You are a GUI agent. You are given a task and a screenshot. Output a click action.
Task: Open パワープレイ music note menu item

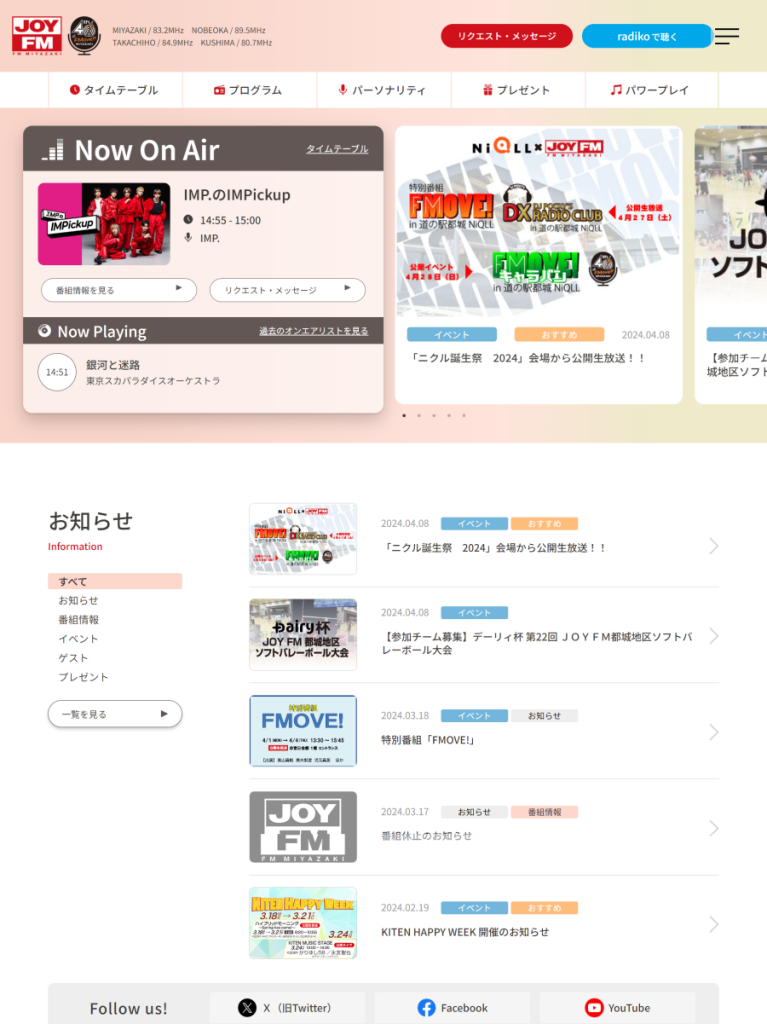coord(651,90)
